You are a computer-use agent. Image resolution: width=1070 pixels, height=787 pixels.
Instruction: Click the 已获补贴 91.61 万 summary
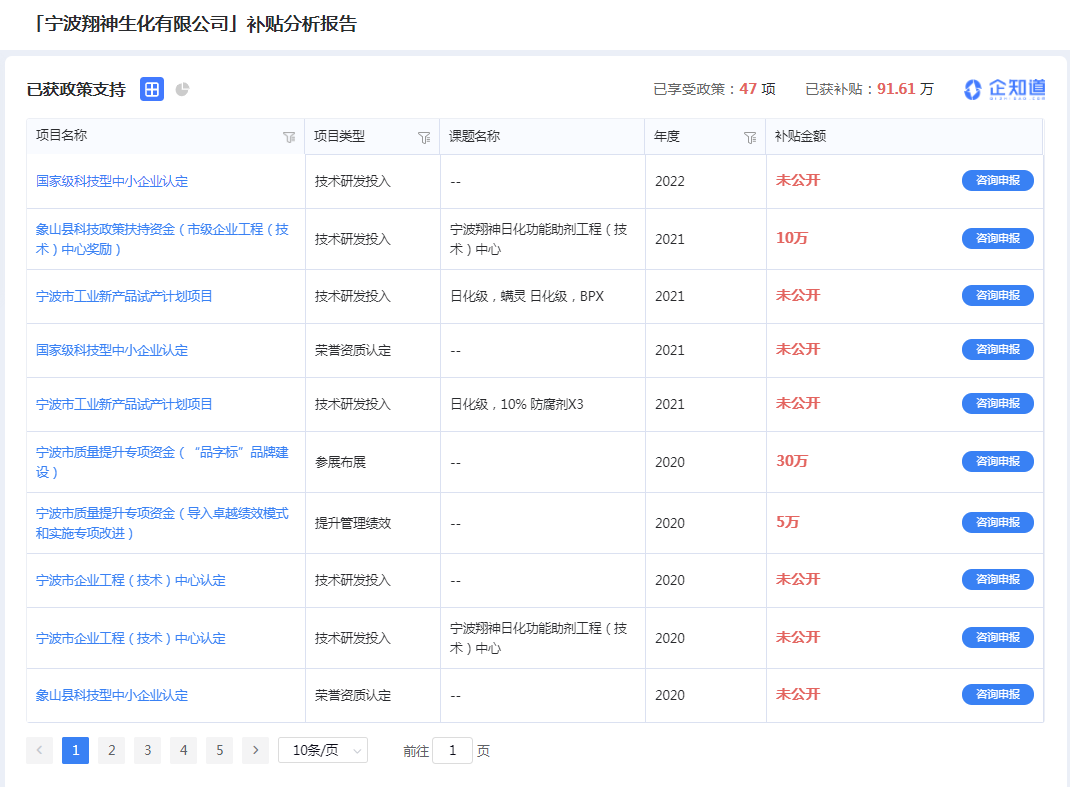point(869,89)
